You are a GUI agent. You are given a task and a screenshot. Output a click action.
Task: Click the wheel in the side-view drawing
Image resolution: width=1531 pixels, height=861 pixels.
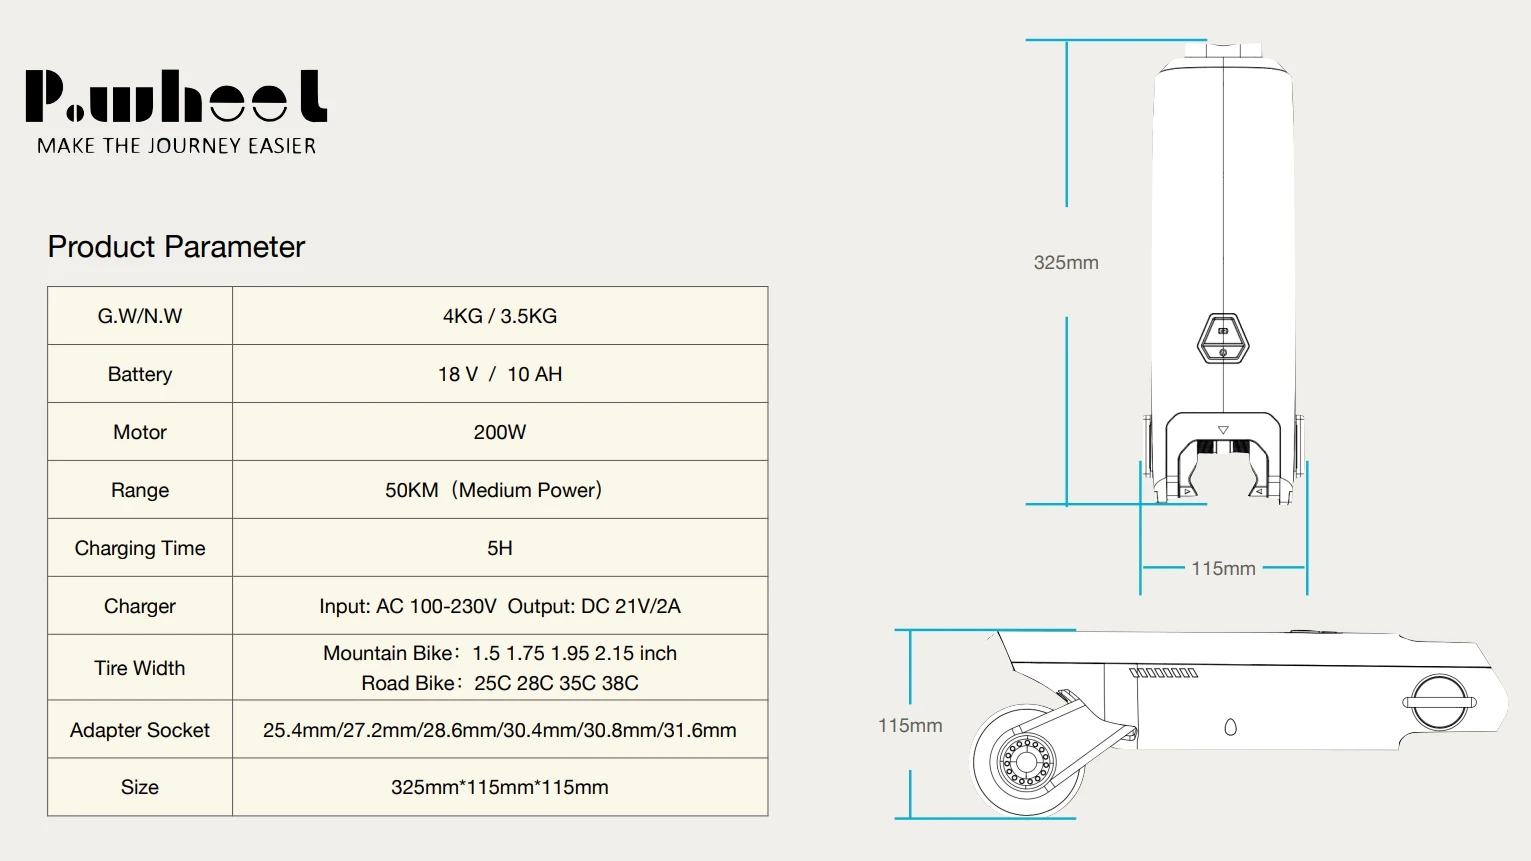pyautogui.click(x=1025, y=762)
